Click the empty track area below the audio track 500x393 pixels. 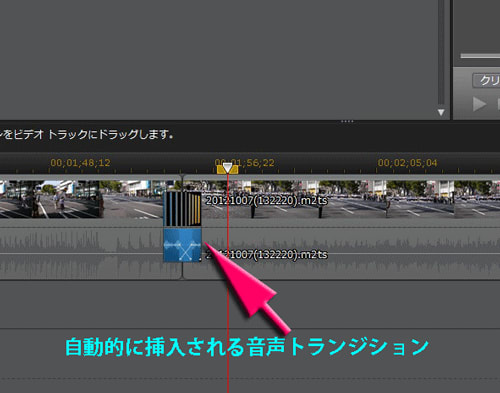click(250, 304)
